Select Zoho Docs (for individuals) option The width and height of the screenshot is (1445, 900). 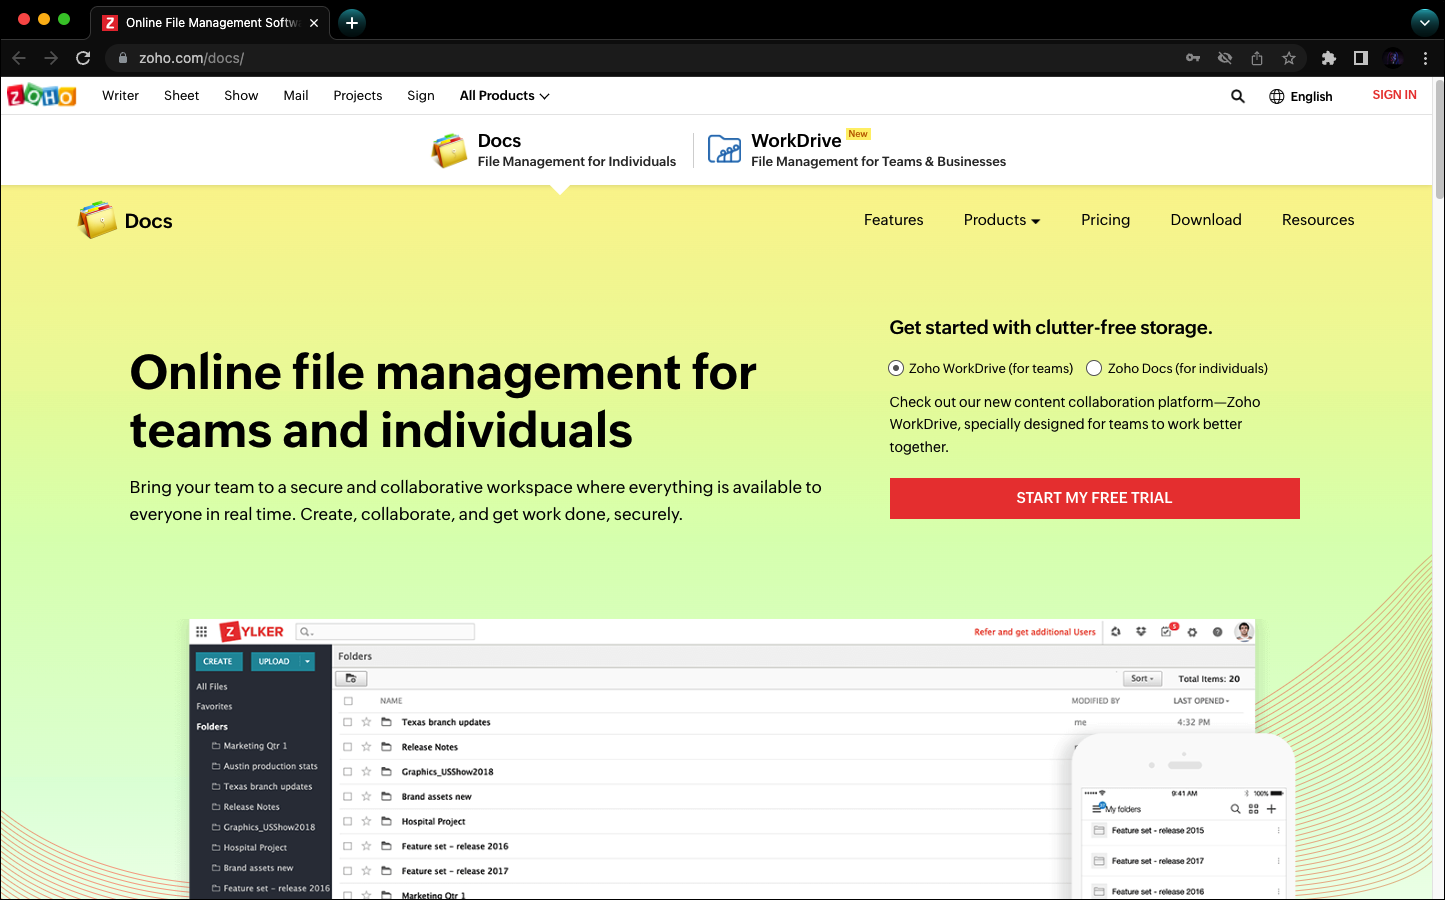coord(1094,368)
